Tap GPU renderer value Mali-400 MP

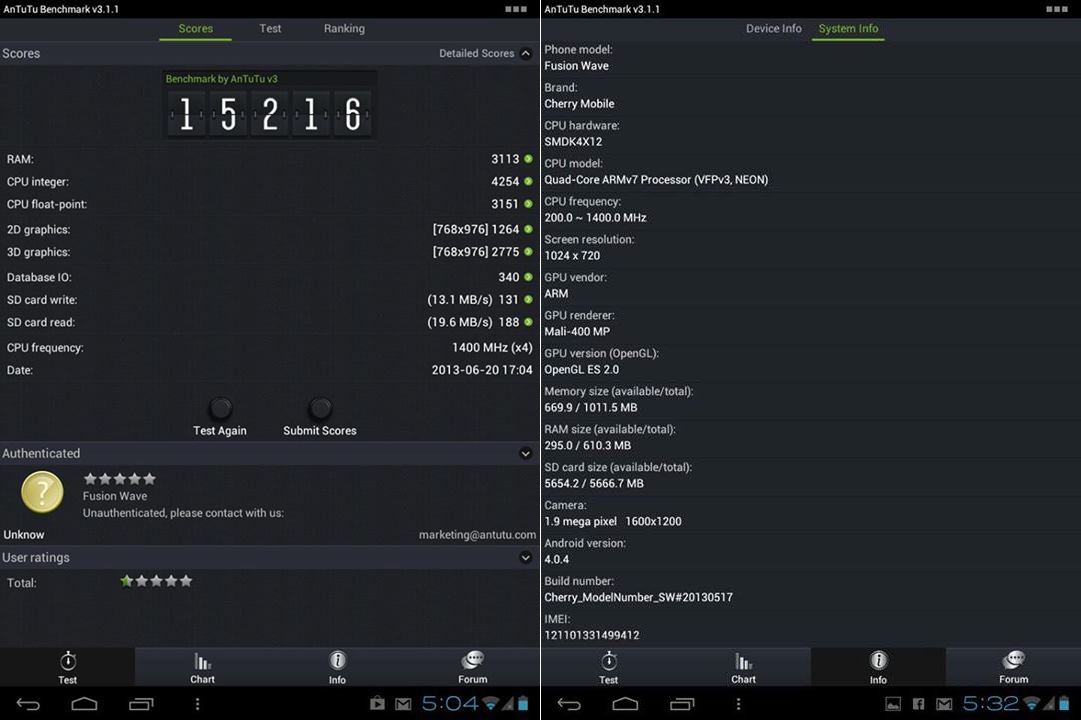point(577,331)
